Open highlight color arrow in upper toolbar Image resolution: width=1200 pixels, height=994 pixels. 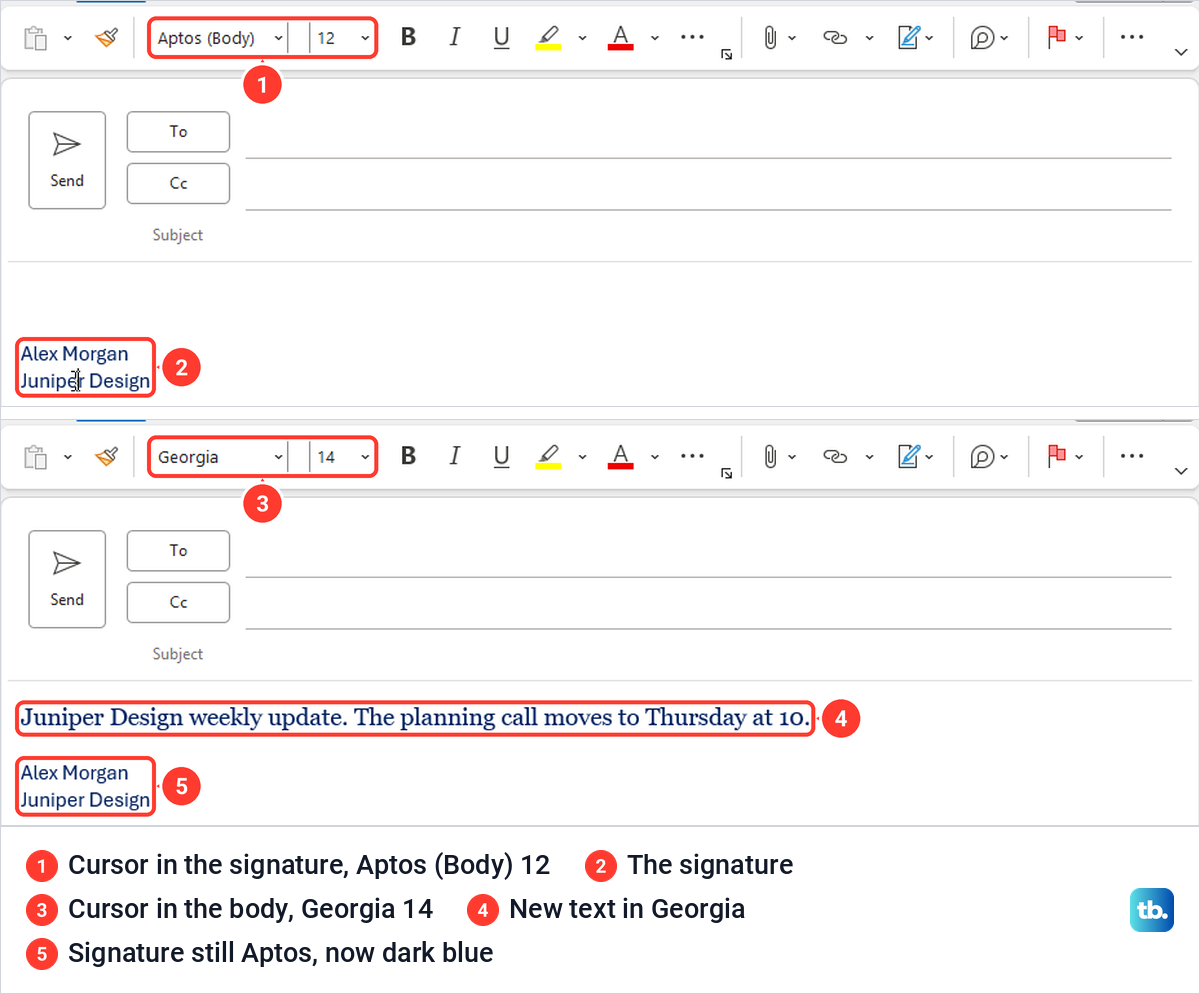(582, 38)
